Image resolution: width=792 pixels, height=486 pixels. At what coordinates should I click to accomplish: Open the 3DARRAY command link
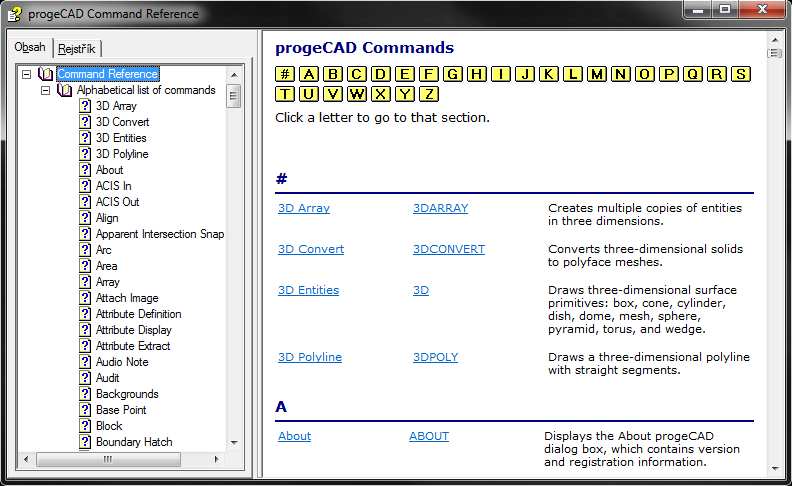(440, 208)
